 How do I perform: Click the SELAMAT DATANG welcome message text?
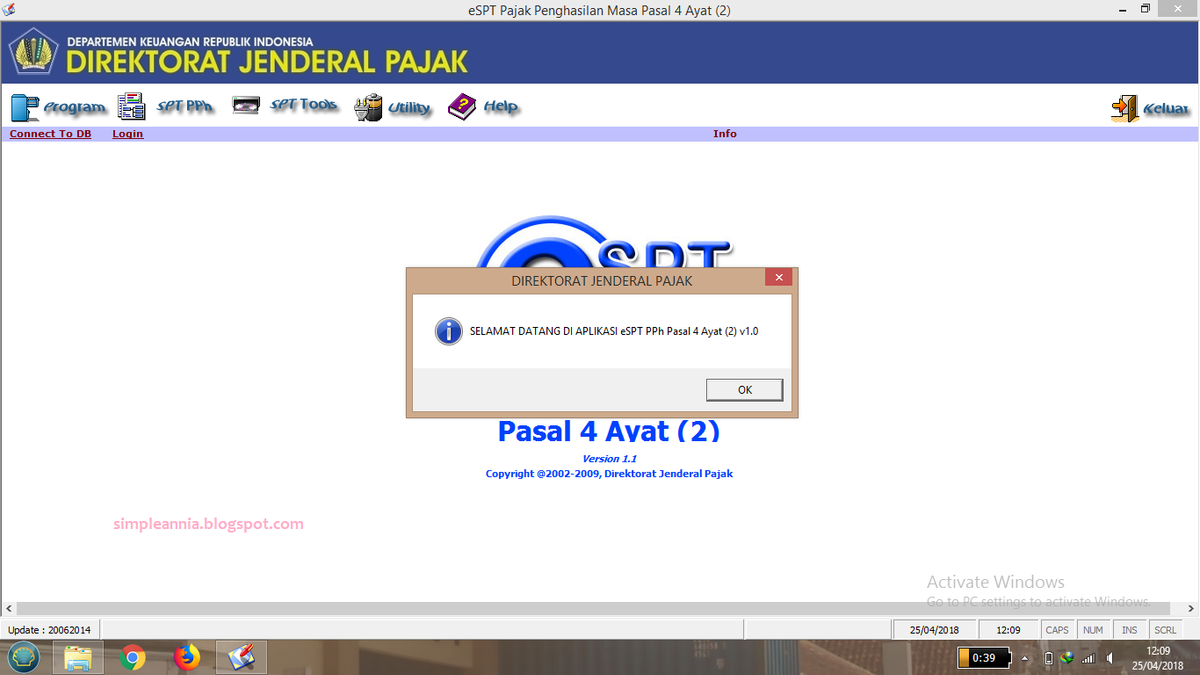click(614, 331)
